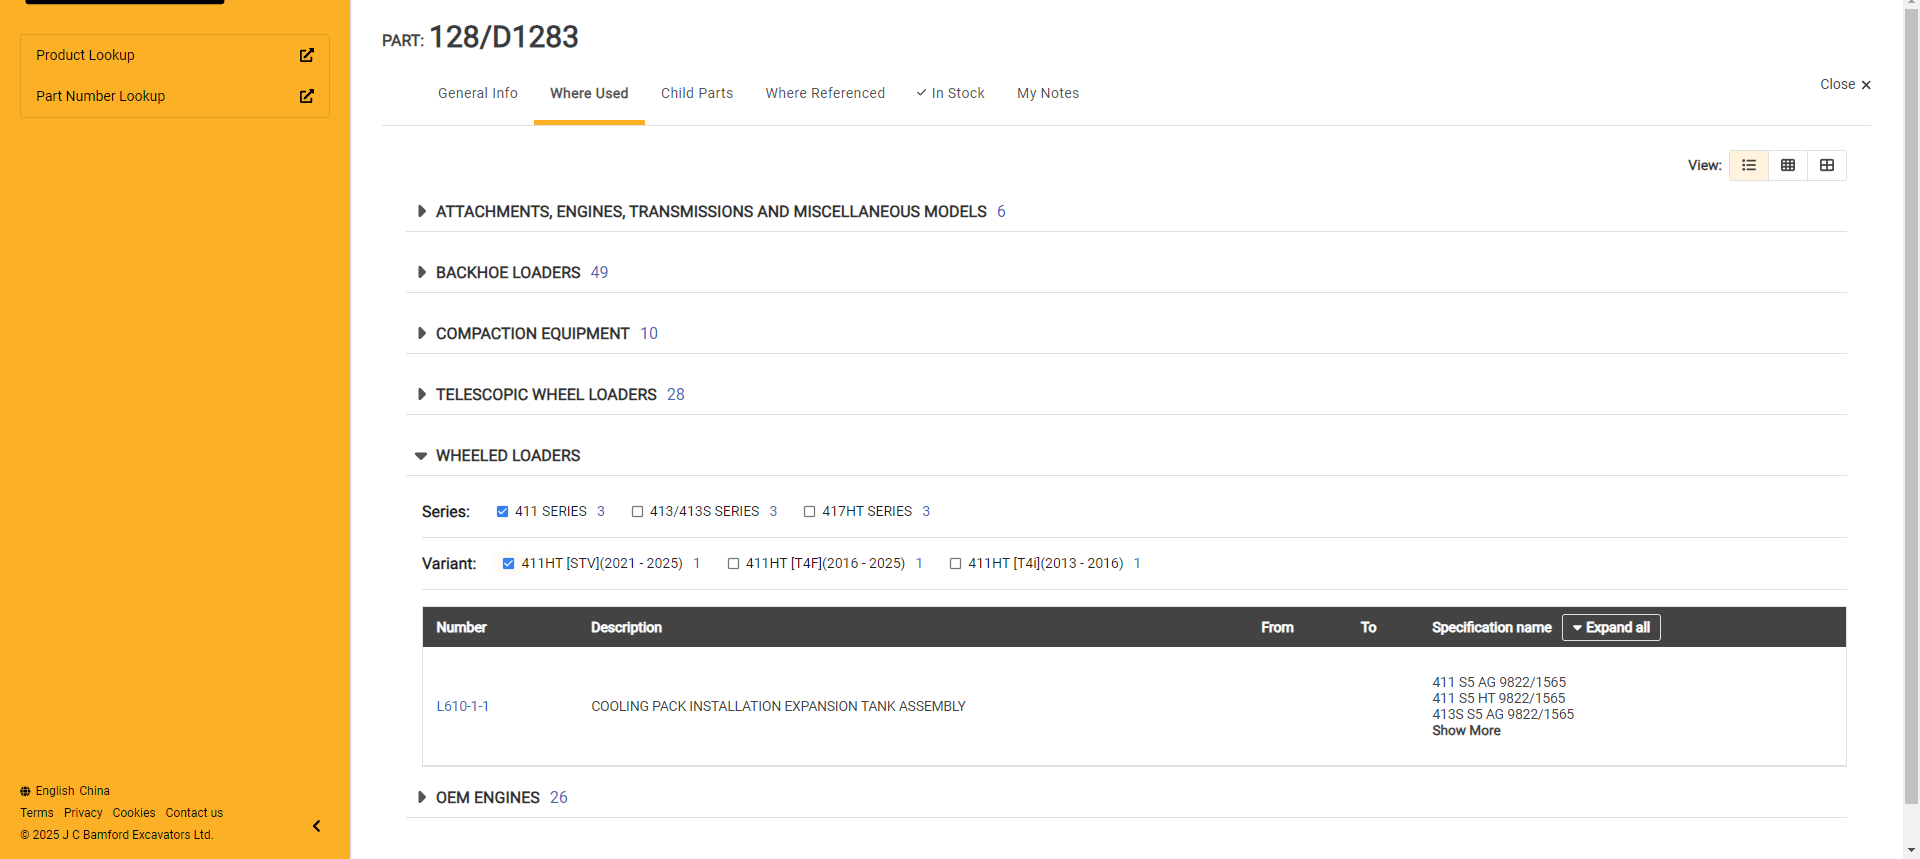Open Part Number Lookup external link icon

pos(307,96)
